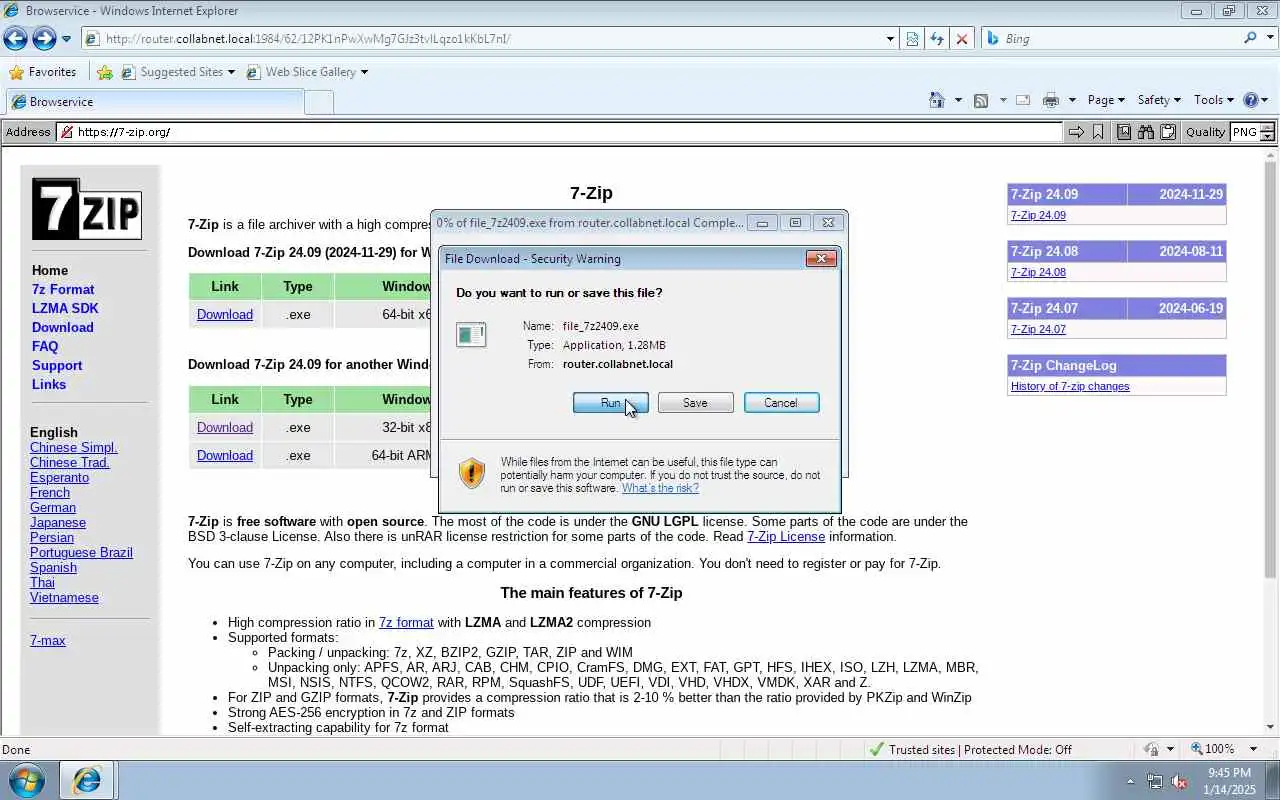Click the browser Forward arrow button
This screenshot has width=1280, height=800.
[x=44, y=39]
